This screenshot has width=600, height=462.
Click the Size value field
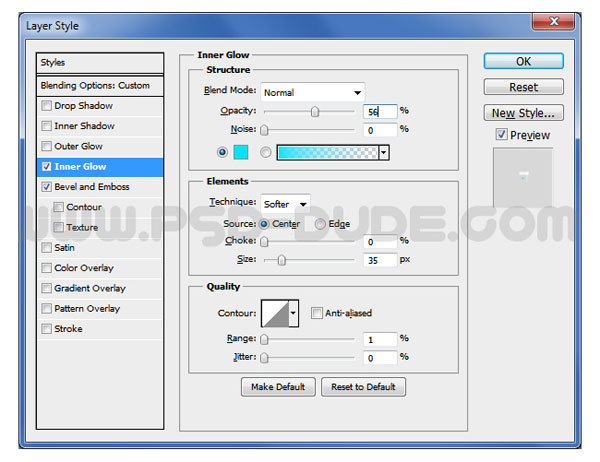coord(380,260)
